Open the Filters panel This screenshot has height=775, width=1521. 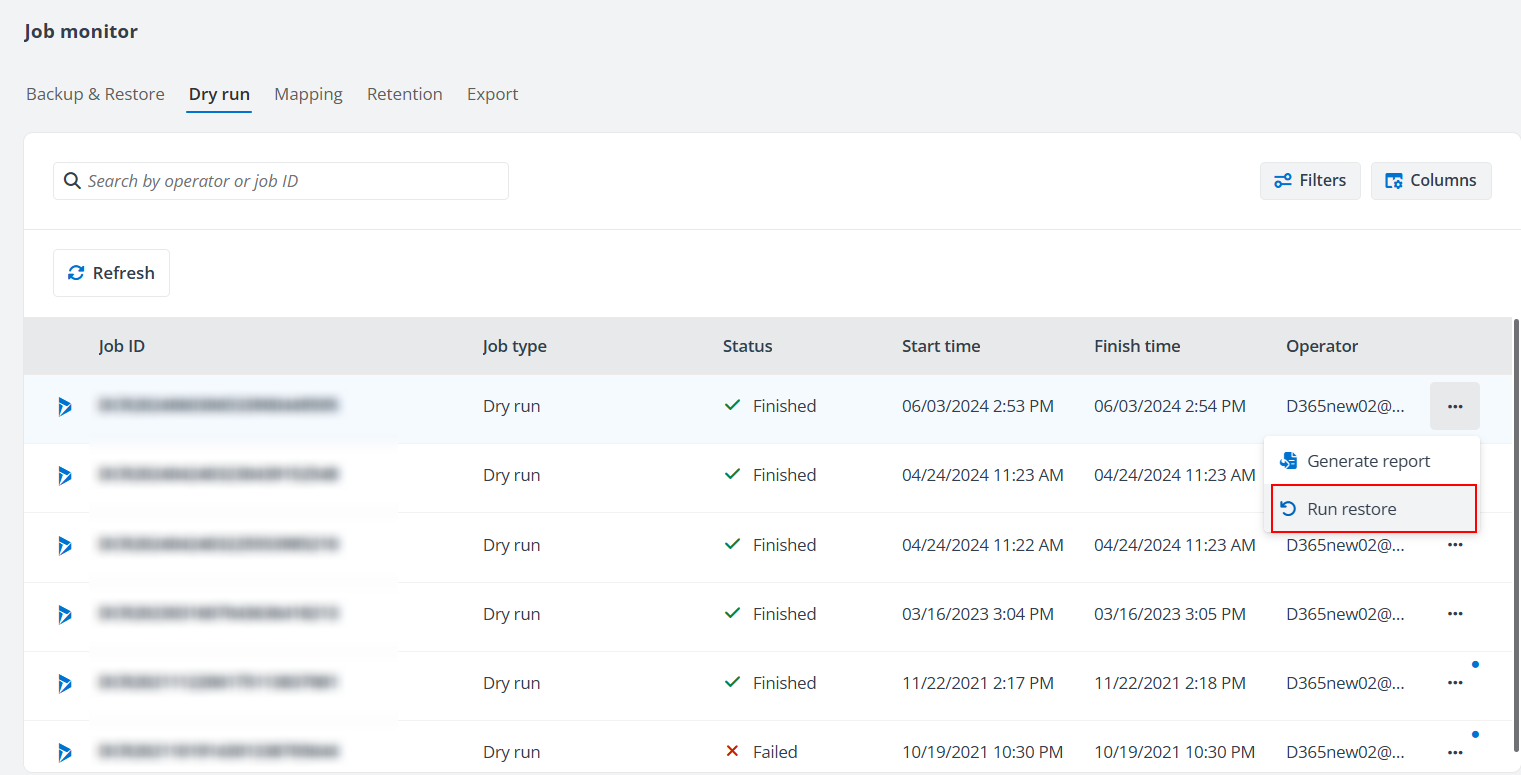coord(1310,181)
